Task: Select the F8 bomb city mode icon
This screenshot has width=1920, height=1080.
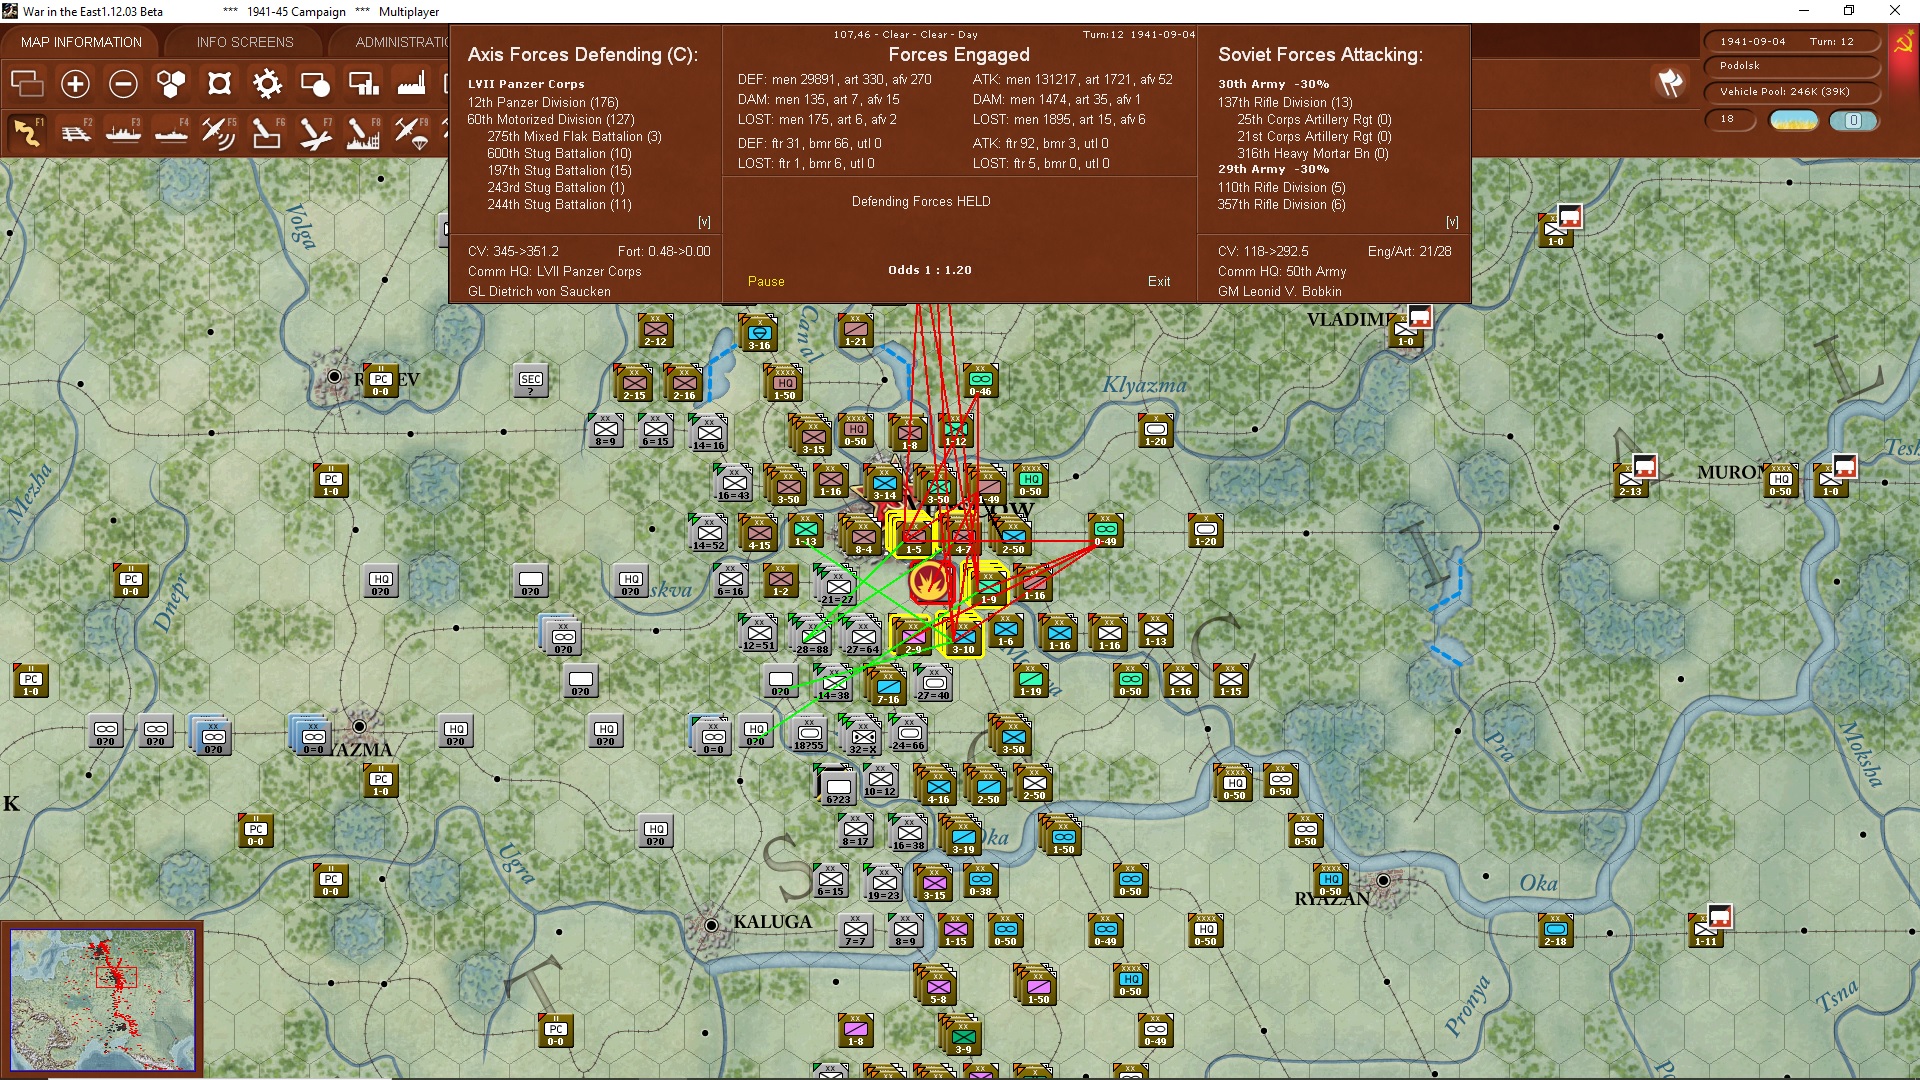Action: pyautogui.click(x=363, y=133)
